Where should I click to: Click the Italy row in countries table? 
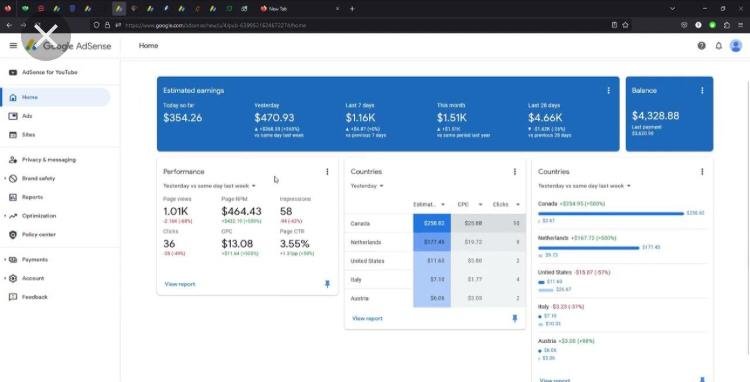click(x=435, y=280)
